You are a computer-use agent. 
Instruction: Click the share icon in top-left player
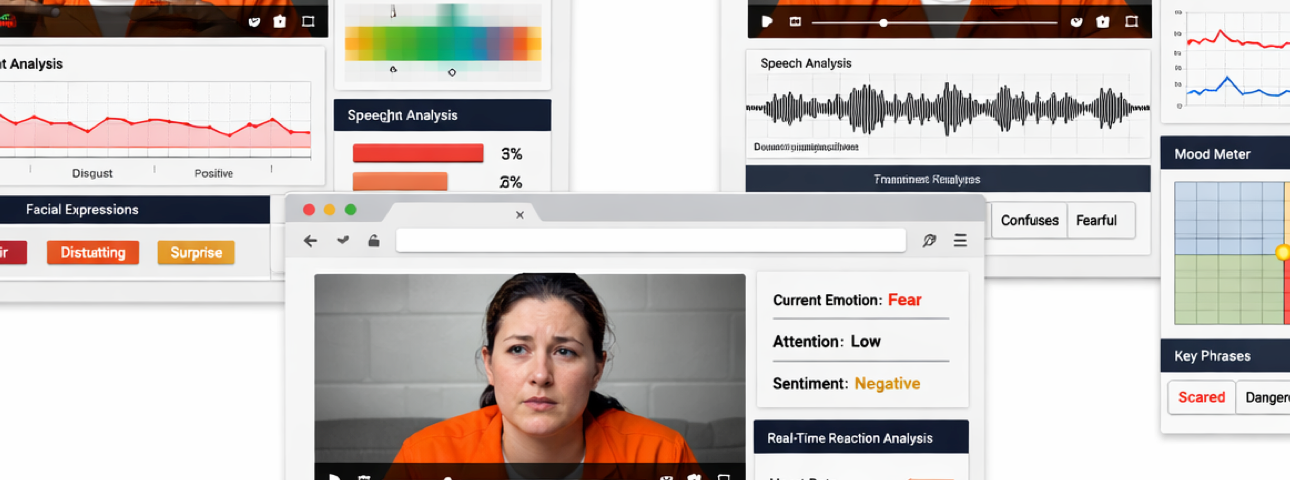[x=280, y=21]
